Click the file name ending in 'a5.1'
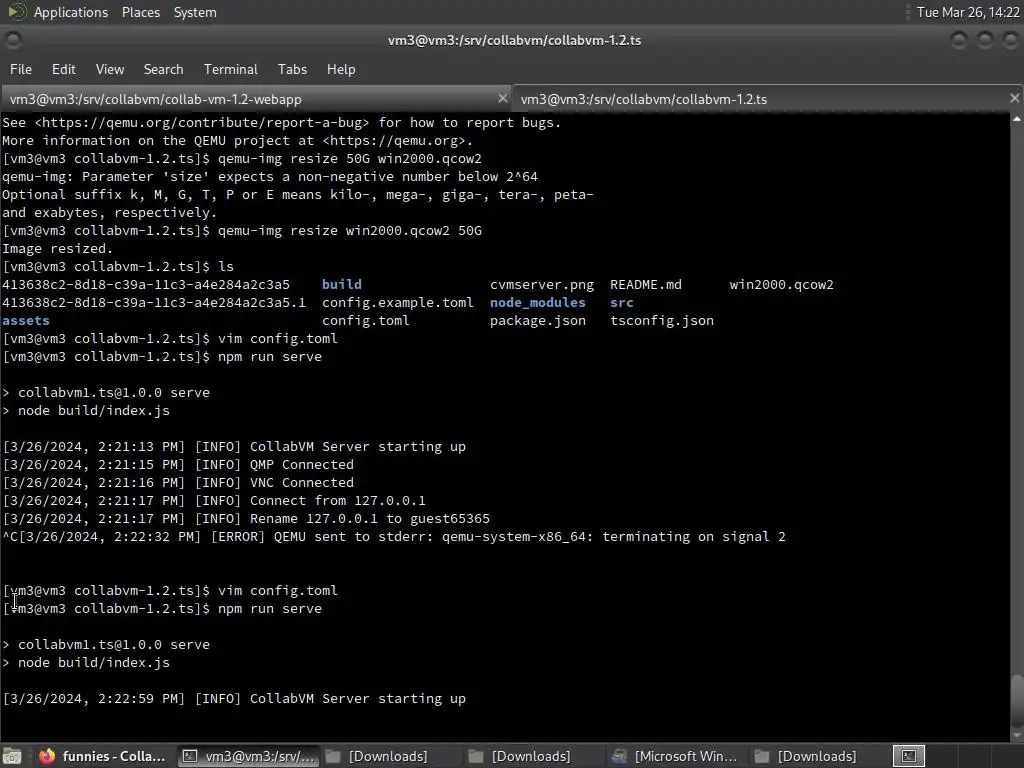 [153, 302]
